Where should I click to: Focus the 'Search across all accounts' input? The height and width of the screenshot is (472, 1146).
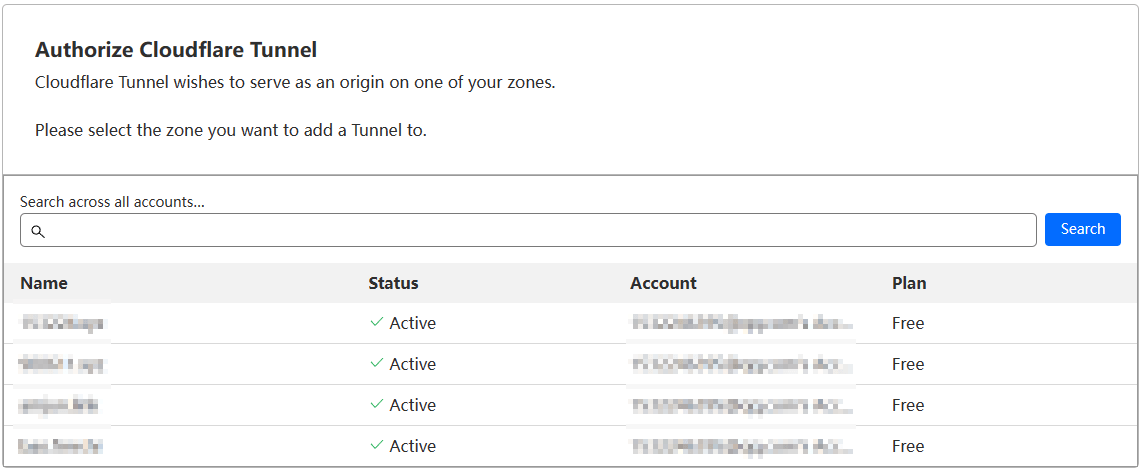pyautogui.click(x=540, y=230)
